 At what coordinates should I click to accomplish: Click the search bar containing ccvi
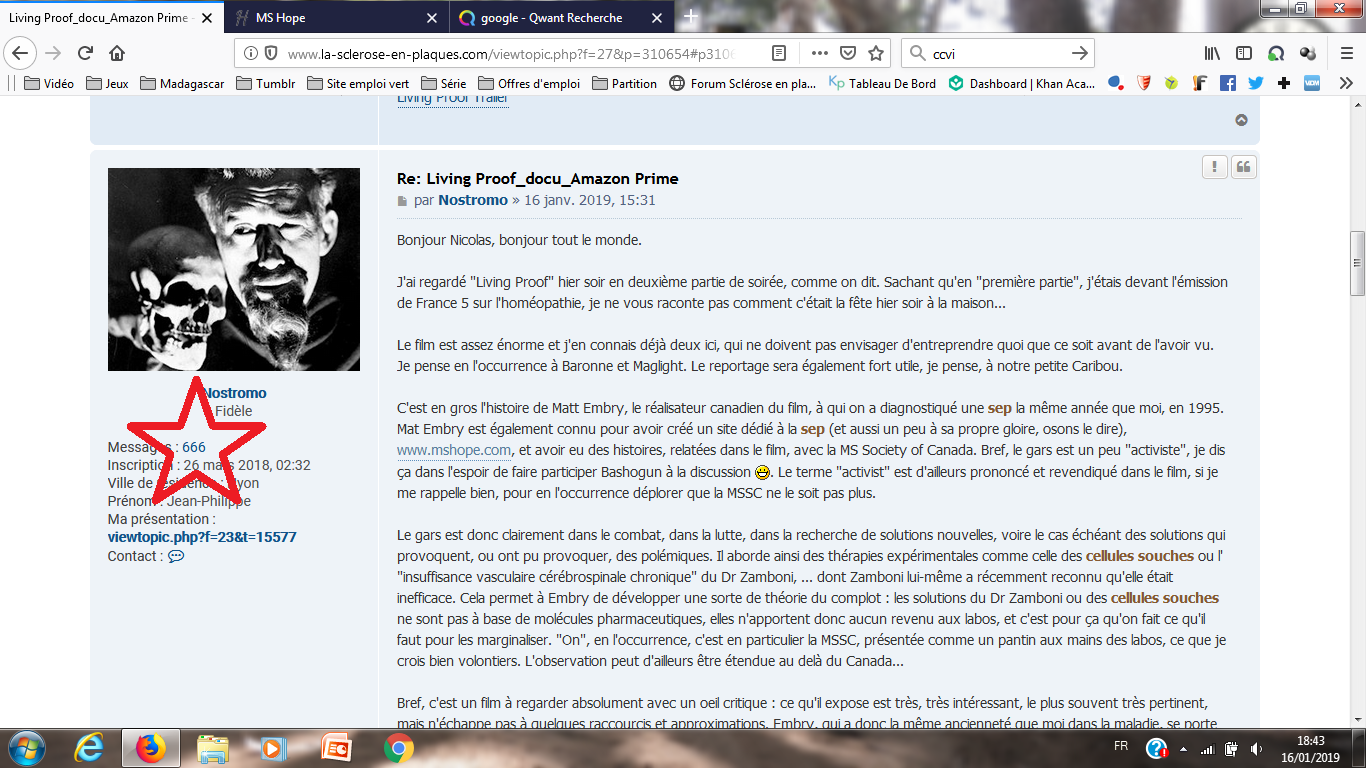(998, 53)
